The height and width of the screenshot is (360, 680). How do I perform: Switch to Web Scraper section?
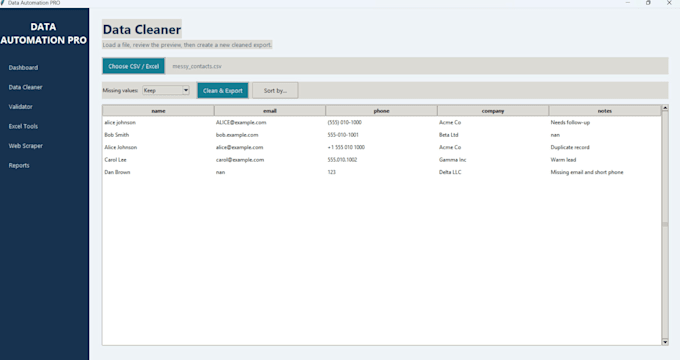point(26,146)
